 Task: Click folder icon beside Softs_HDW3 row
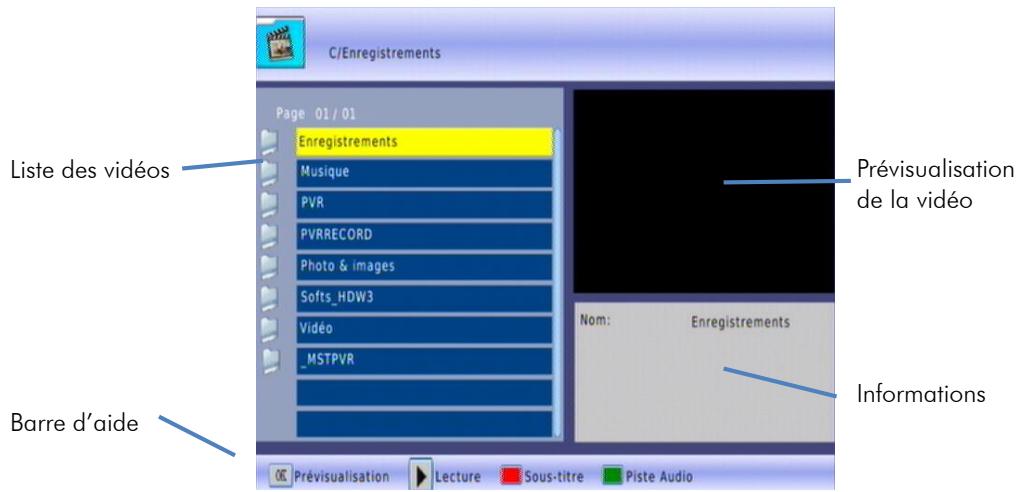coord(269,297)
